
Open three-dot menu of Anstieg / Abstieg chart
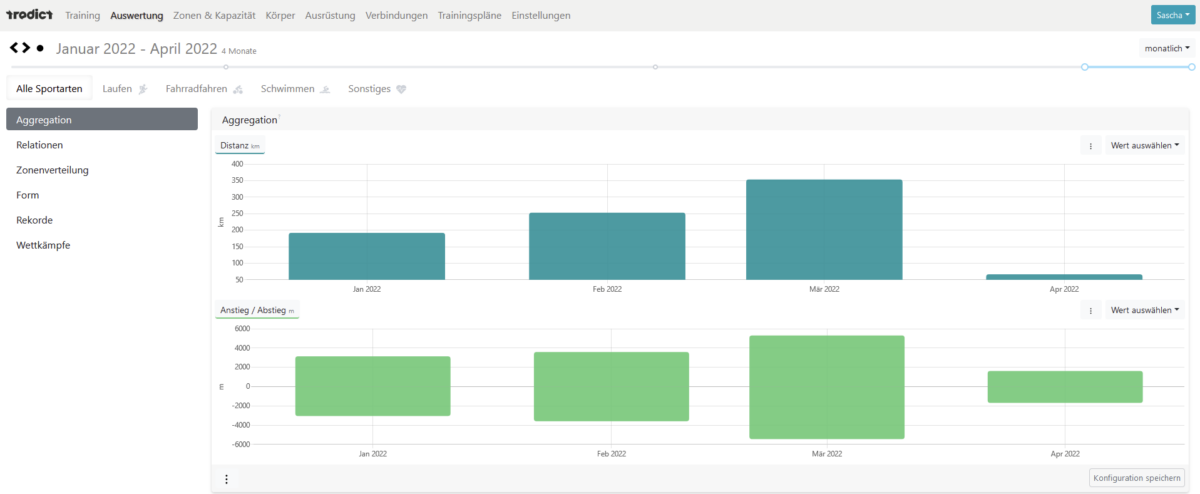coord(1090,310)
